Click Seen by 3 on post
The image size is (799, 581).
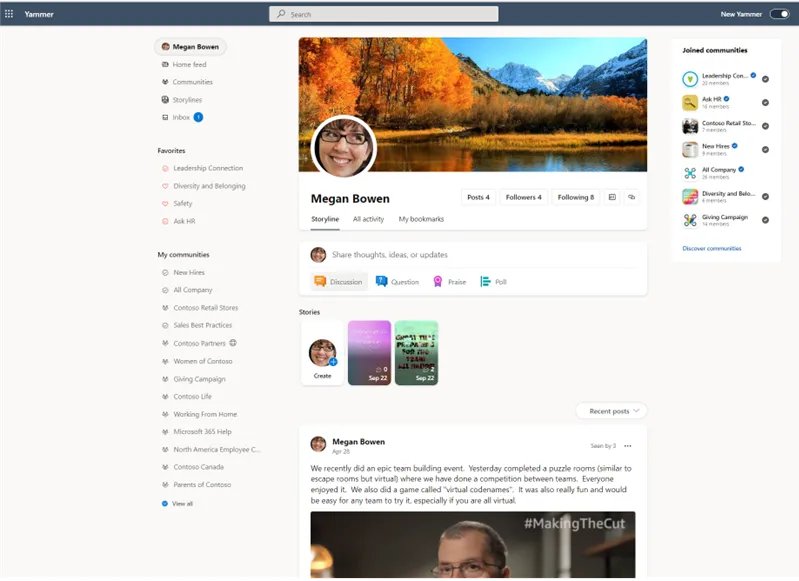coord(603,446)
